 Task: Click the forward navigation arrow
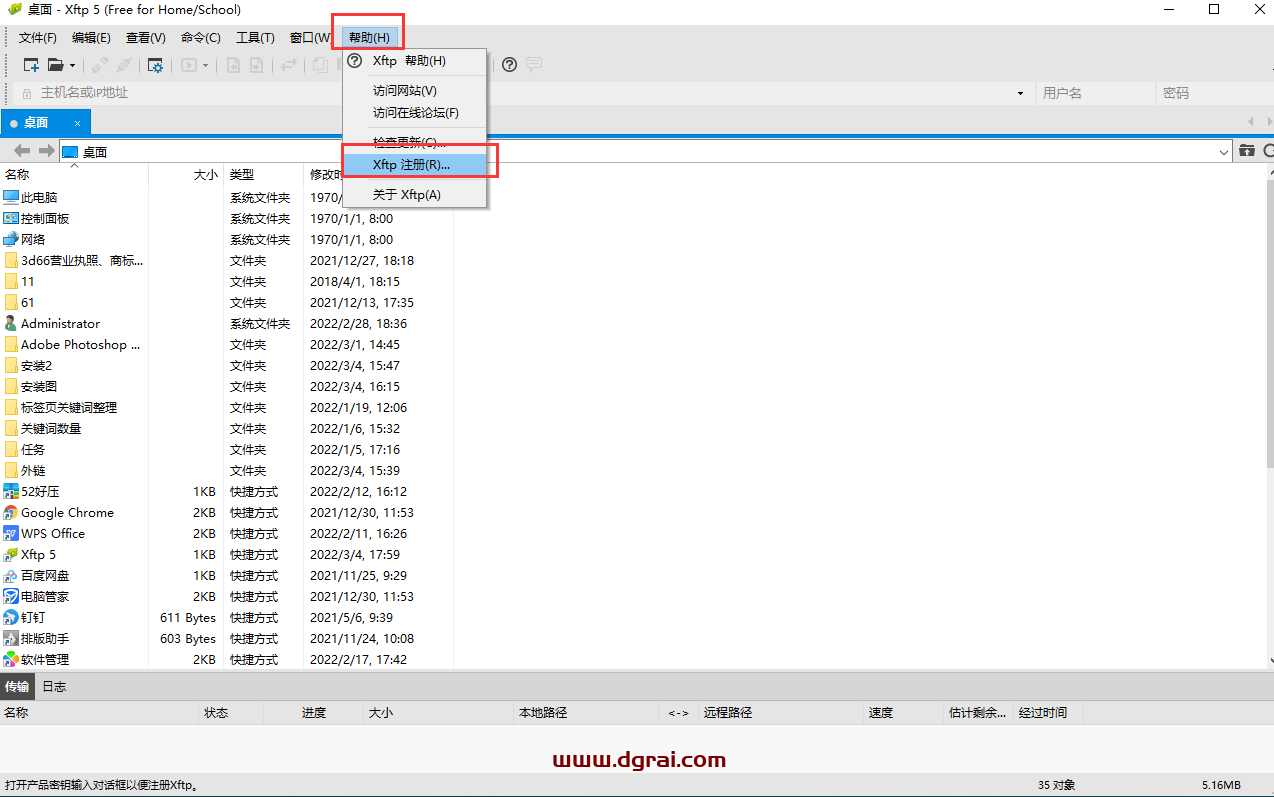[x=46, y=151]
